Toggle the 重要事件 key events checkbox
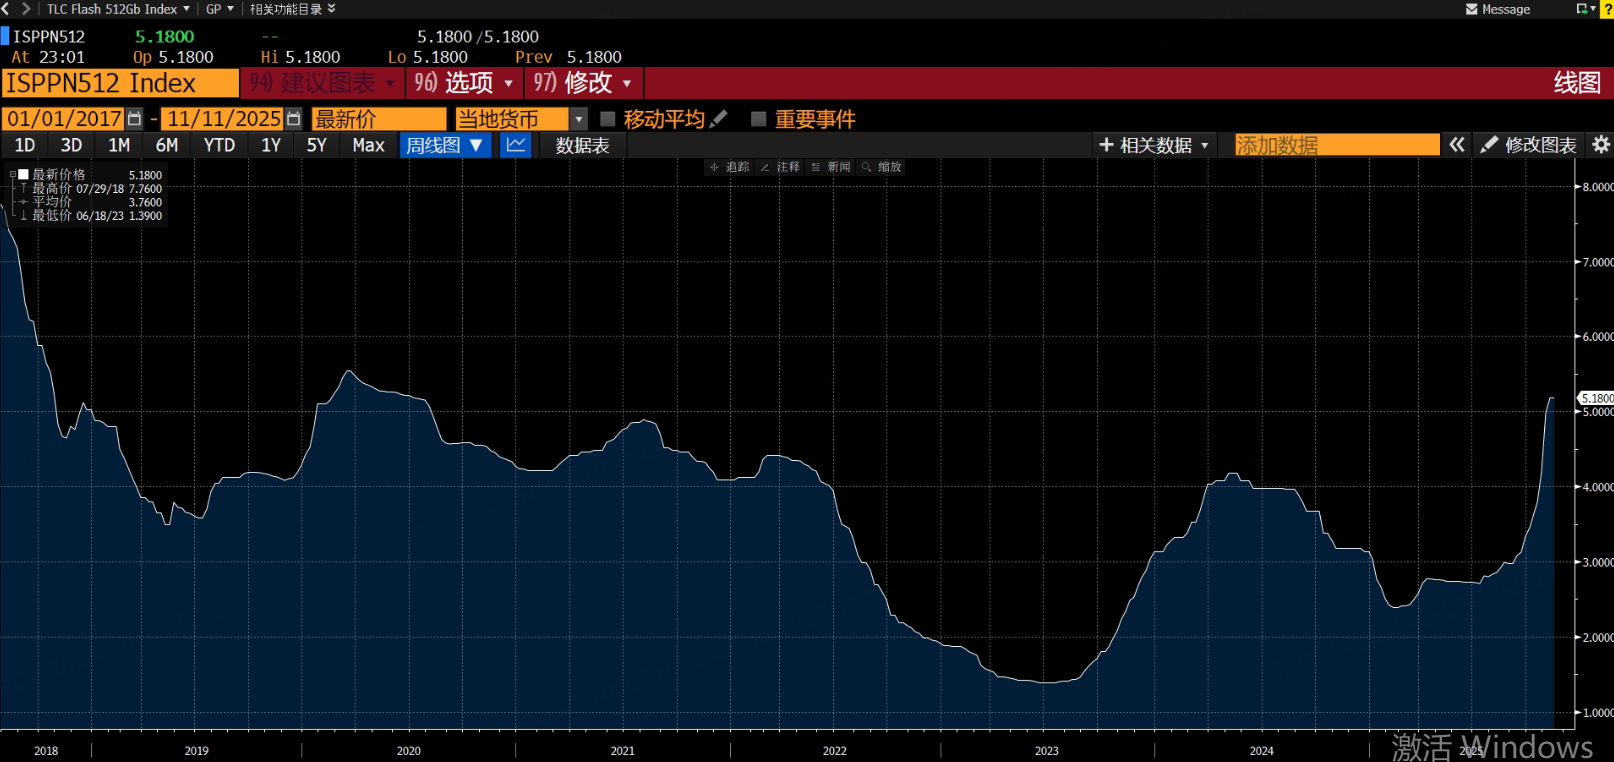1614x762 pixels. [759, 119]
